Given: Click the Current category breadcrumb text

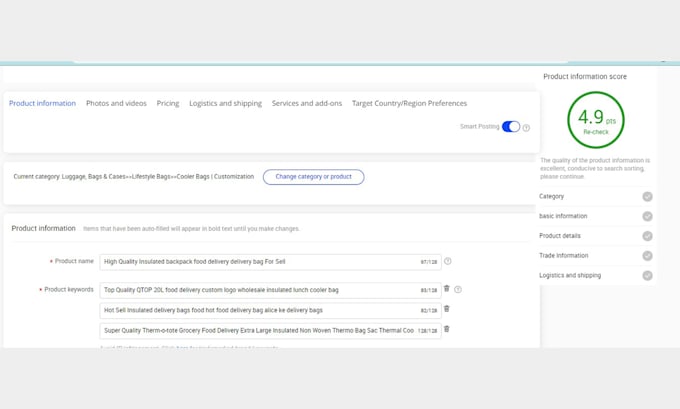Looking at the screenshot, I should 134,177.
